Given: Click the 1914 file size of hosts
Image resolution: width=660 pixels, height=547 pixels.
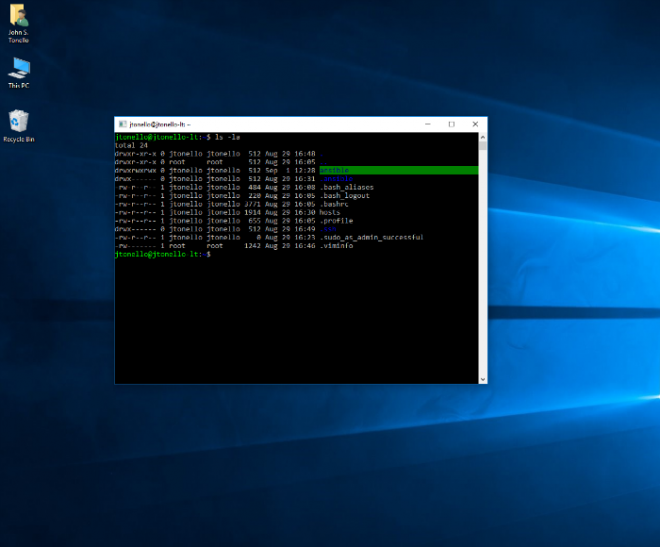Looking at the screenshot, I should click(x=253, y=212).
